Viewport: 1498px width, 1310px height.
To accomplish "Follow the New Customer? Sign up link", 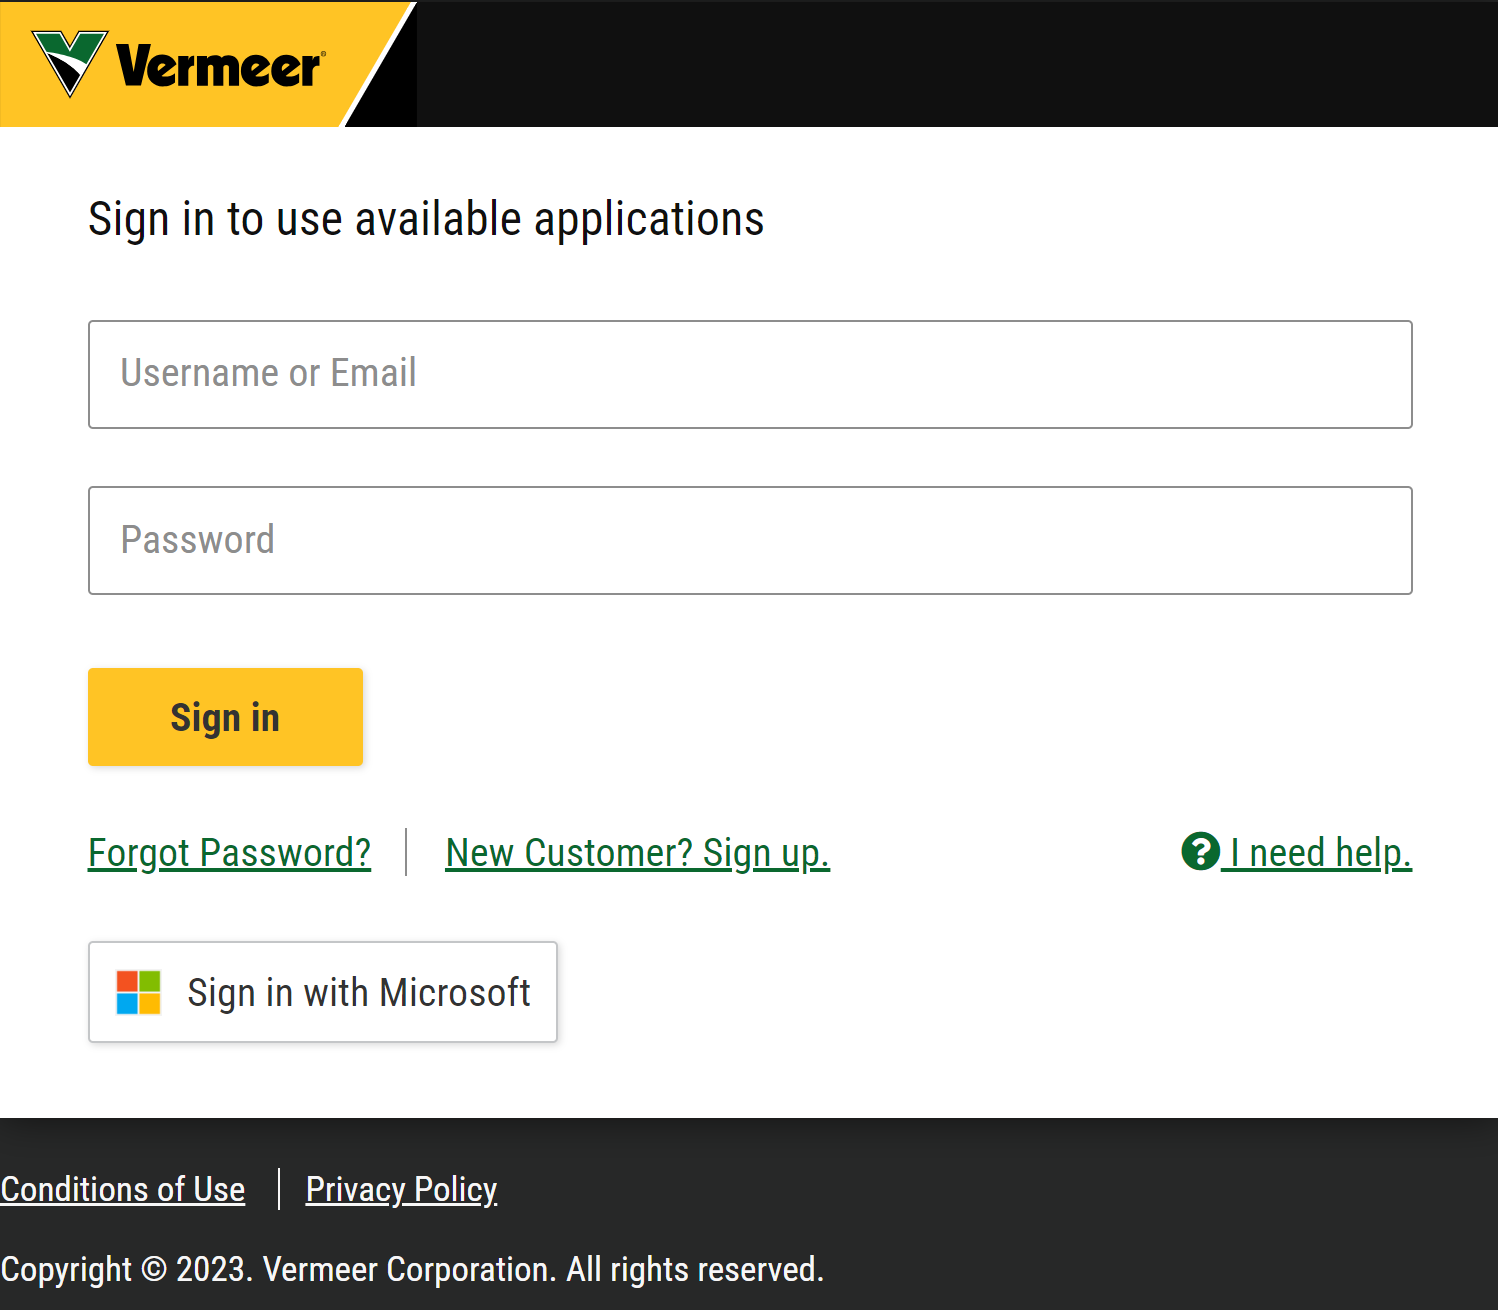I will pyautogui.click(x=637, y=853).
